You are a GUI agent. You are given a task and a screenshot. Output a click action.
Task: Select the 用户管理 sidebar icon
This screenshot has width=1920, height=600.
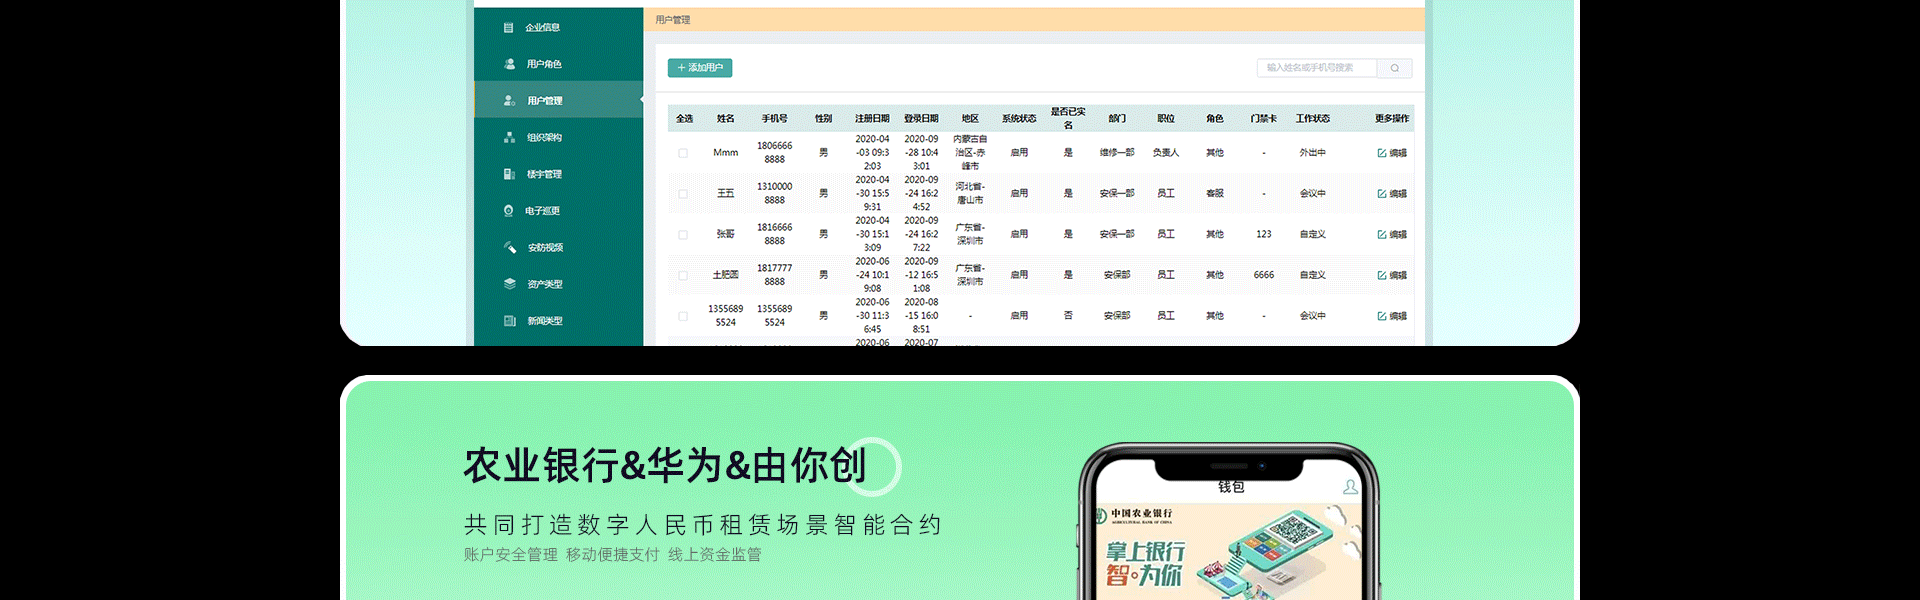pyautogui.click(x=509, y=101)
